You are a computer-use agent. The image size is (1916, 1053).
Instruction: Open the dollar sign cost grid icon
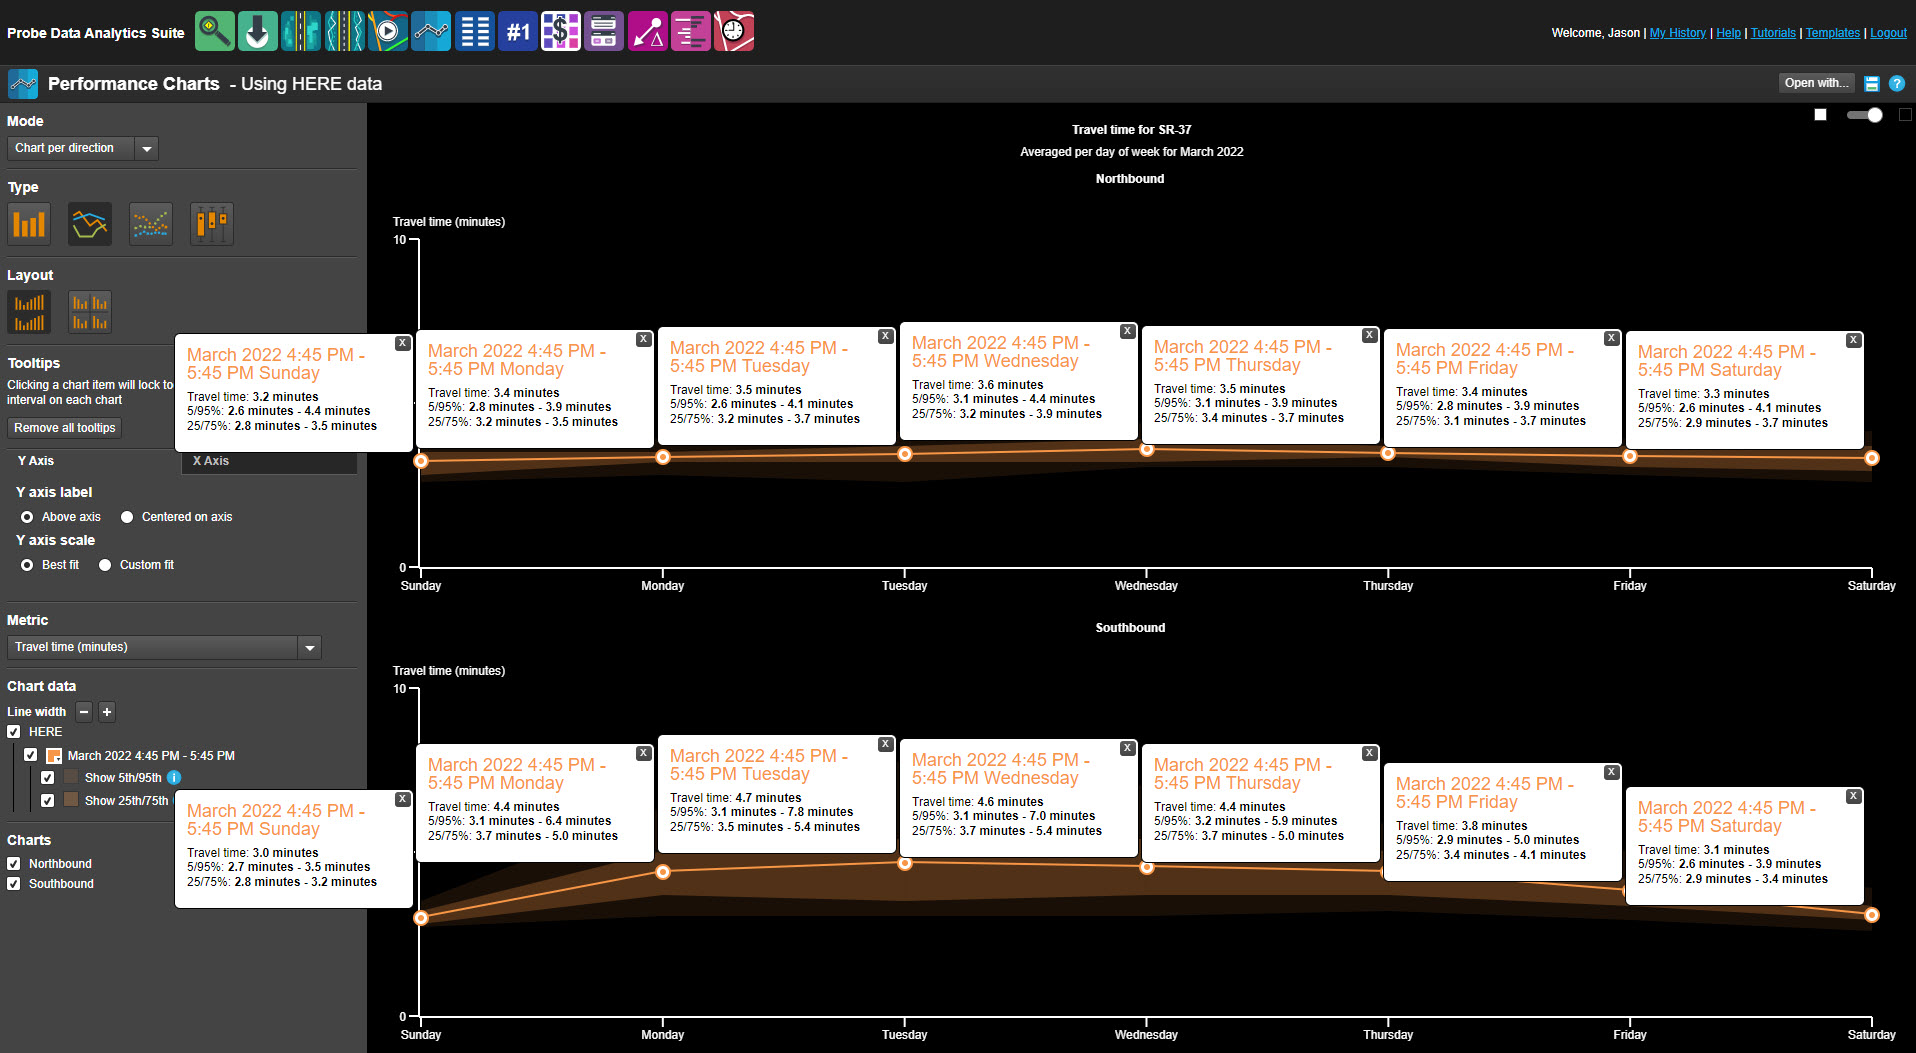tap(561, 32)
